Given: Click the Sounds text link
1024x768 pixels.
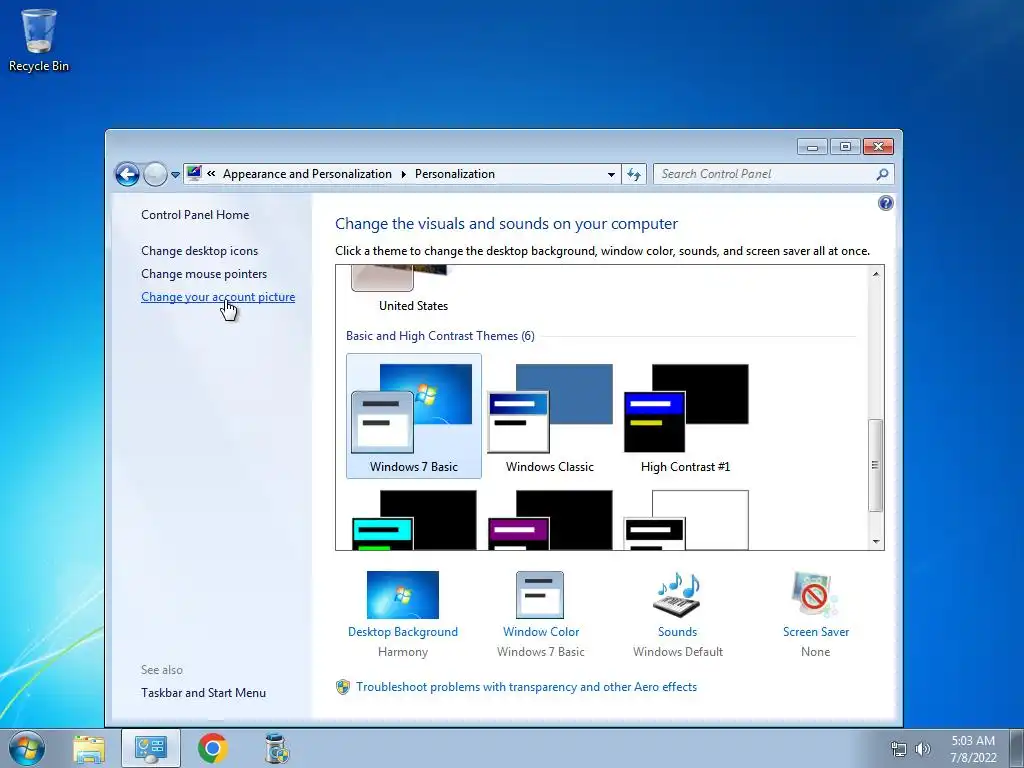Looking at the screenshot, I should click(677, 632).
